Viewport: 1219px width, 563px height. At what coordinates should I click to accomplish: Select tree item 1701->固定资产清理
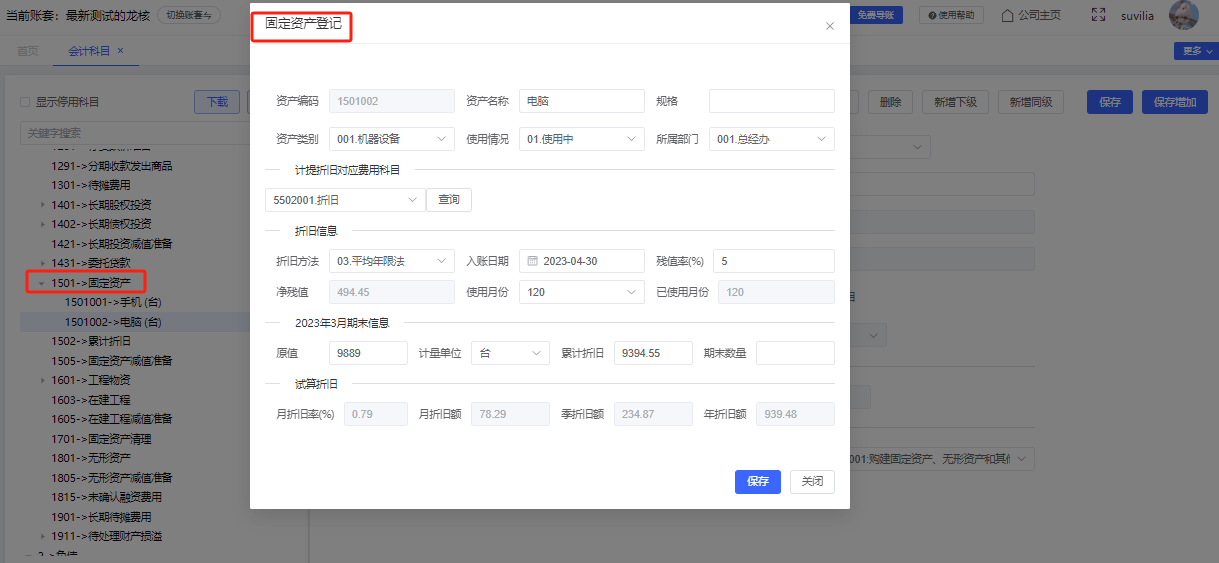coord(101,439)
